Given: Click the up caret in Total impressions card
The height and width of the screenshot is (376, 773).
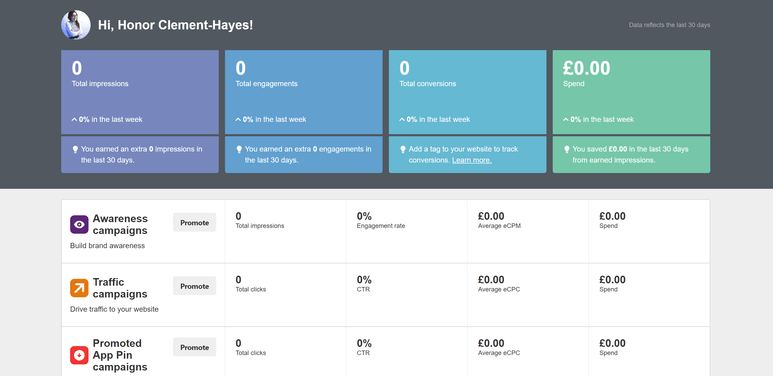Looking at the screenshot, I should coord(74,119).
